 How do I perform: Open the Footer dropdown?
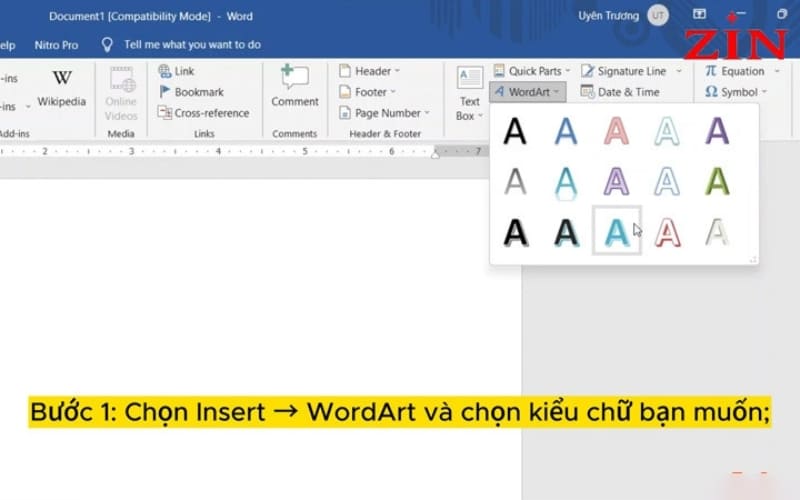tap(367, 92)
